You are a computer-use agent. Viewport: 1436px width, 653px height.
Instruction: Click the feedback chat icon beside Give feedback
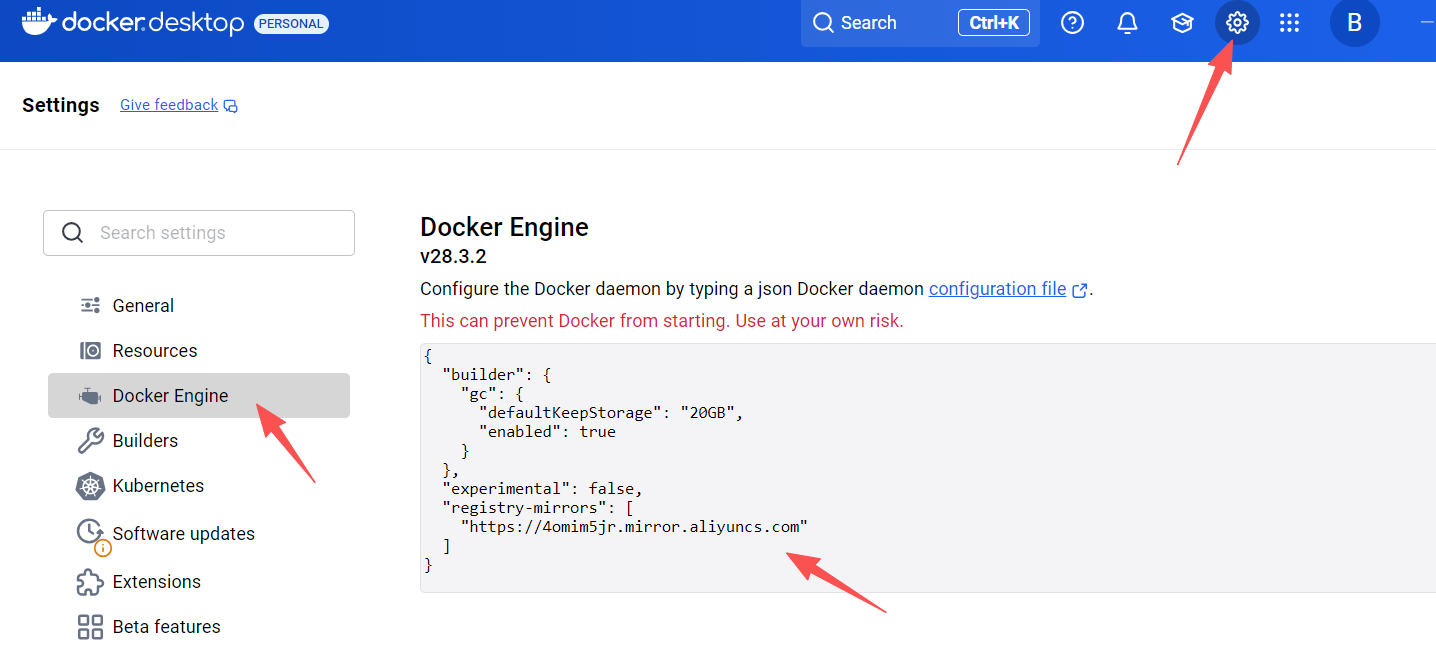[231, 106]
